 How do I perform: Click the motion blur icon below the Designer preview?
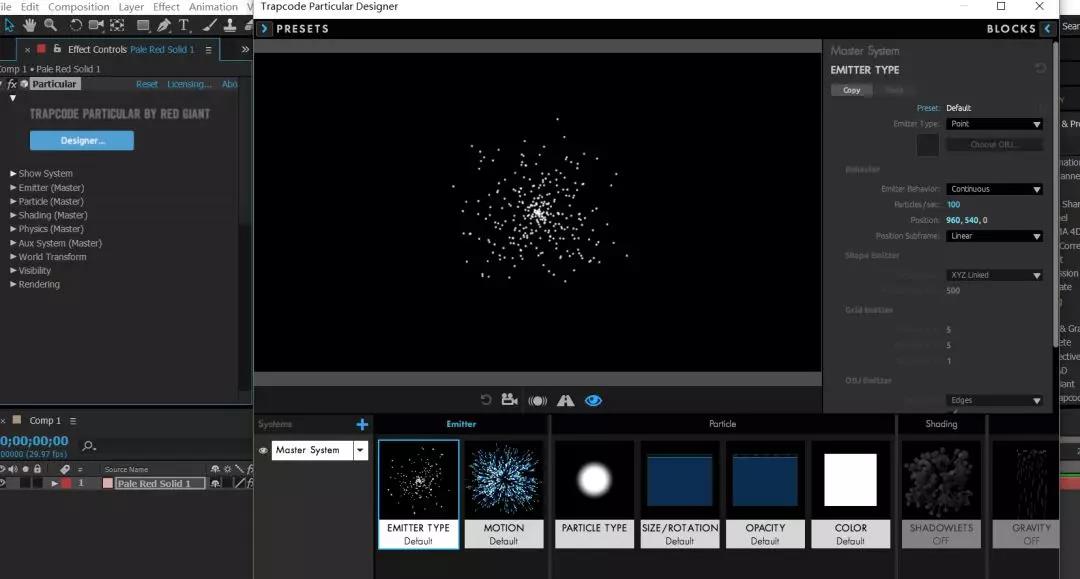pos(537,401)
